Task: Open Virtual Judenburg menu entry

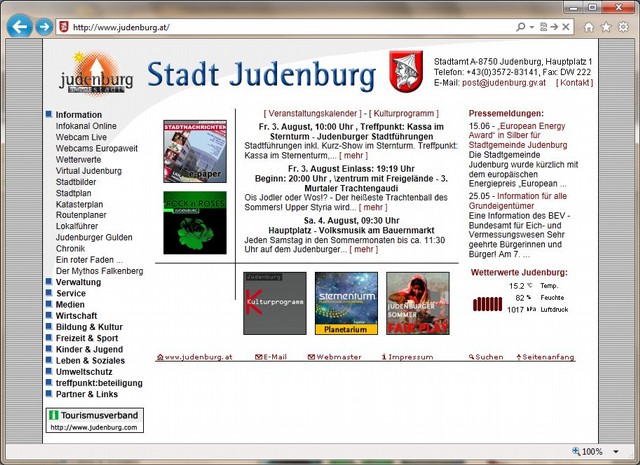Action: [x=89, y=171]
